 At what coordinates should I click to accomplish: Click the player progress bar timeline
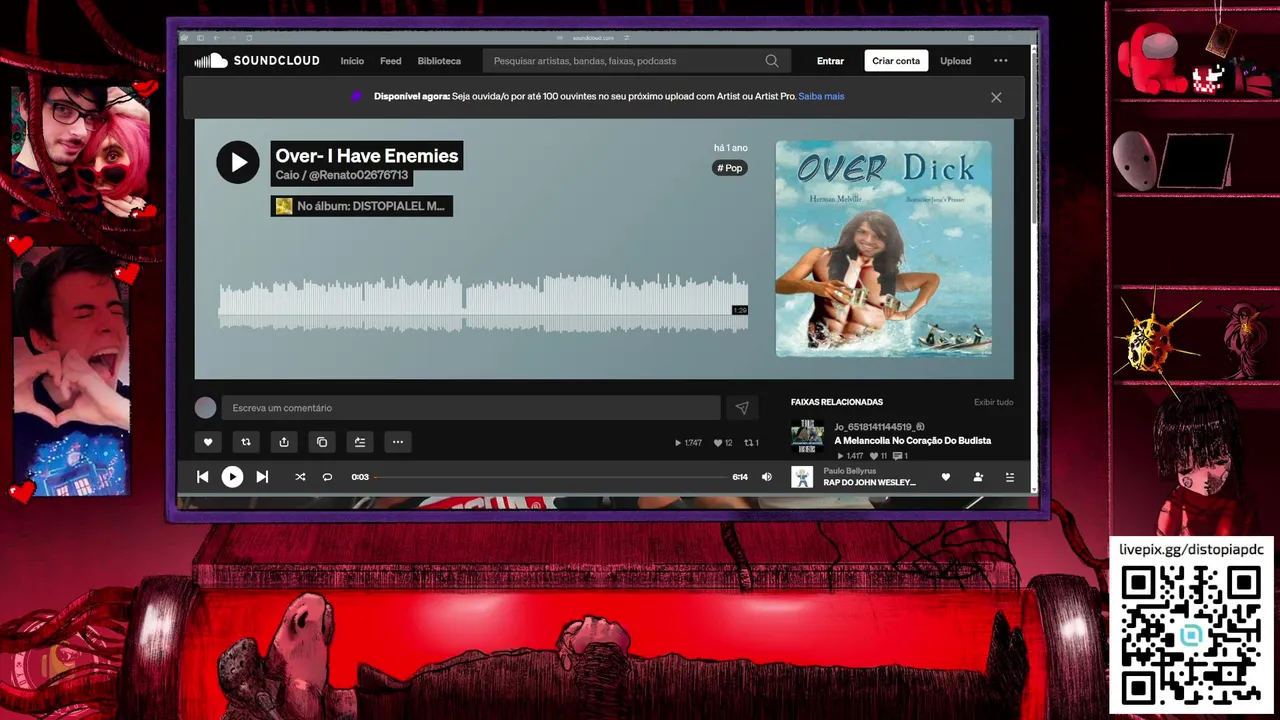551,477
